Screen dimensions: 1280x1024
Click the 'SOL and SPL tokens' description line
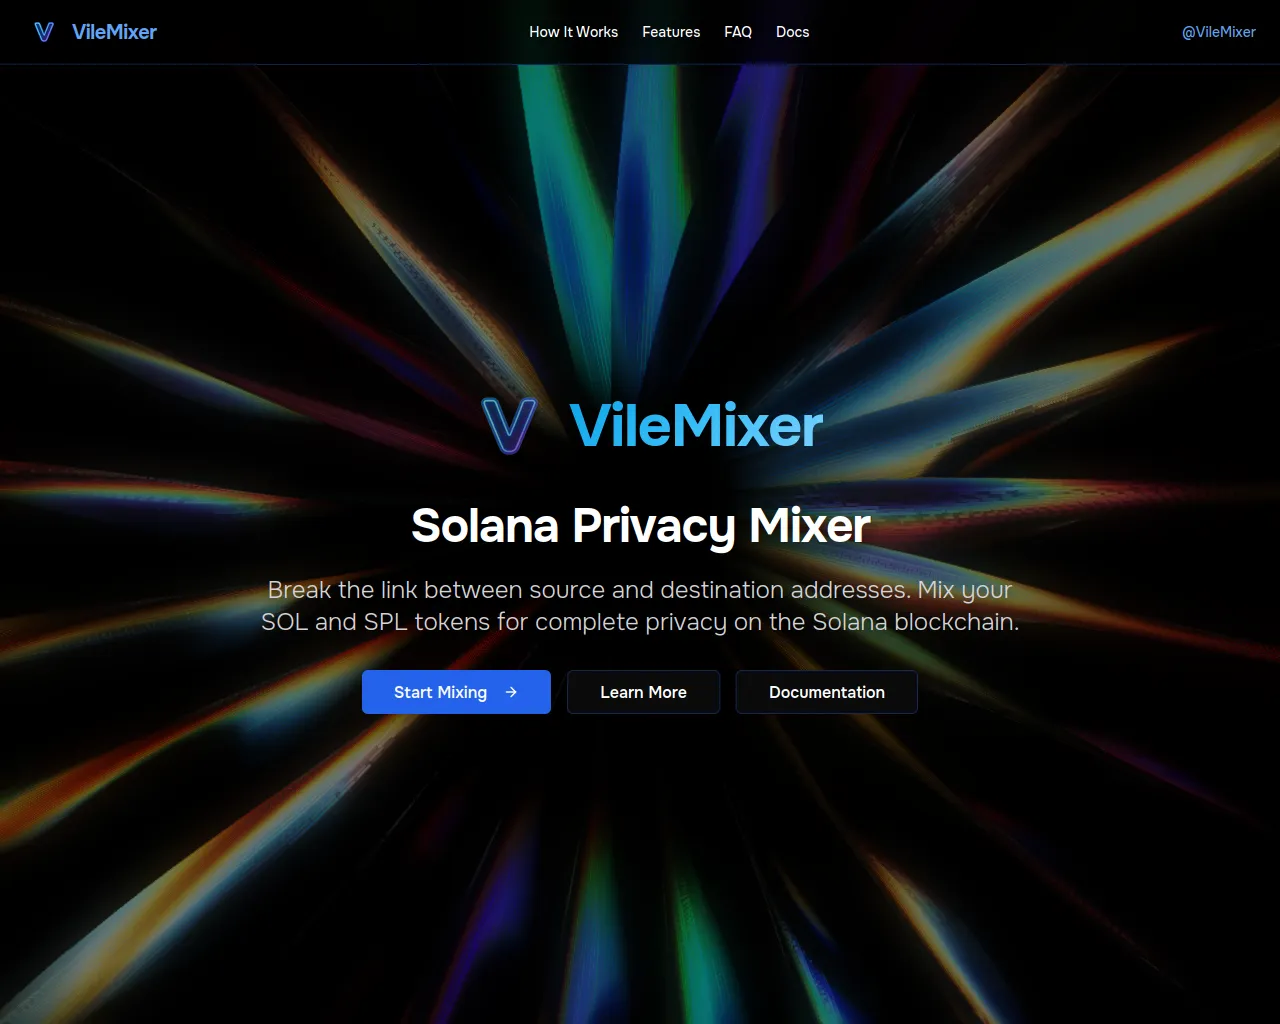point(640,622)
